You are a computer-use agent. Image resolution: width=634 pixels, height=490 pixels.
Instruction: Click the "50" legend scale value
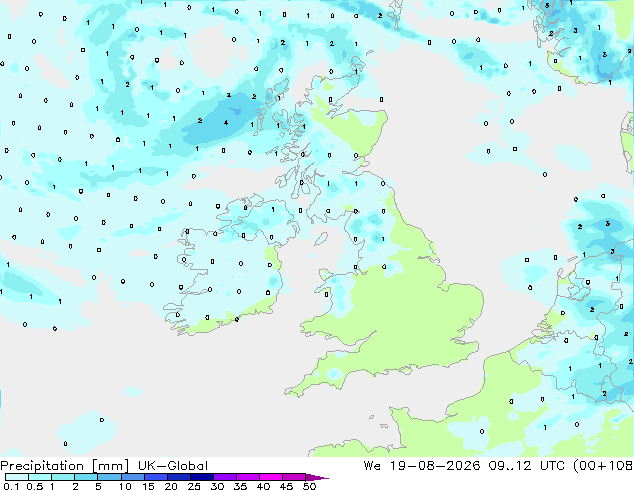[x=309, y=486]
